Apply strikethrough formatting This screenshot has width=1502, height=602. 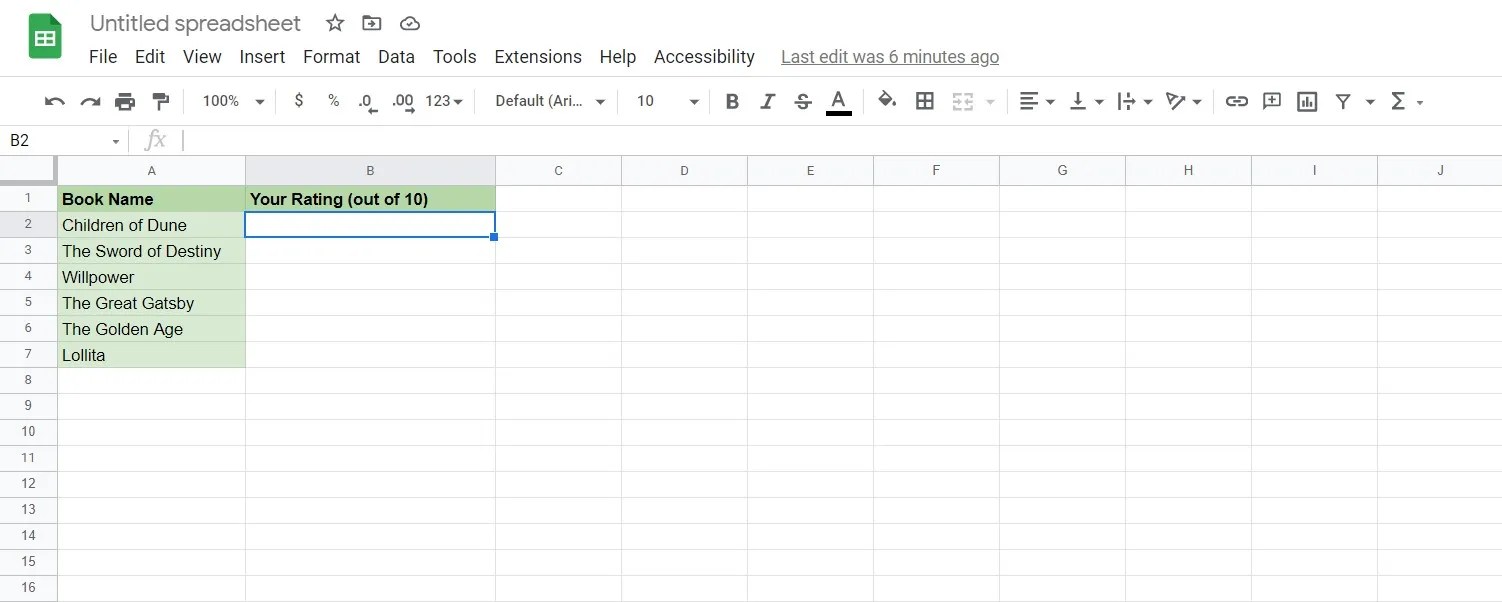coord(803,101)
